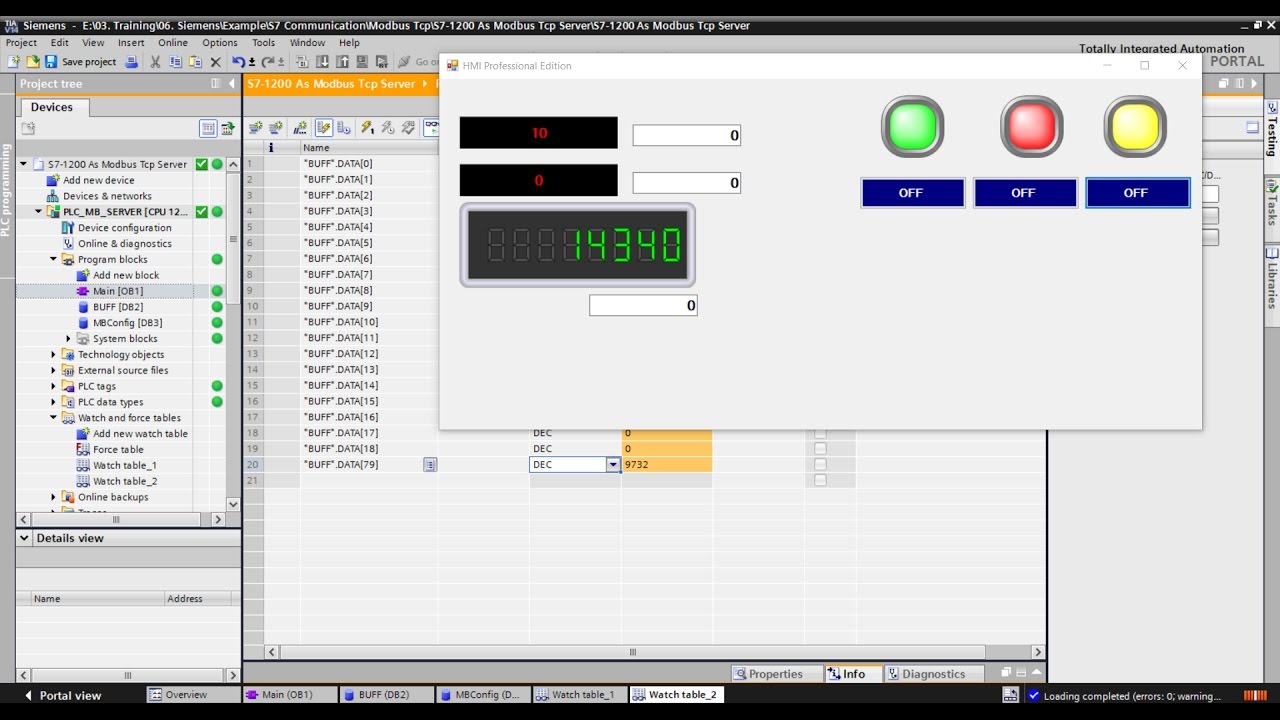1280x720 pixels.
Task: Open the Testing side tab on the right
Action: [1272, 130]
